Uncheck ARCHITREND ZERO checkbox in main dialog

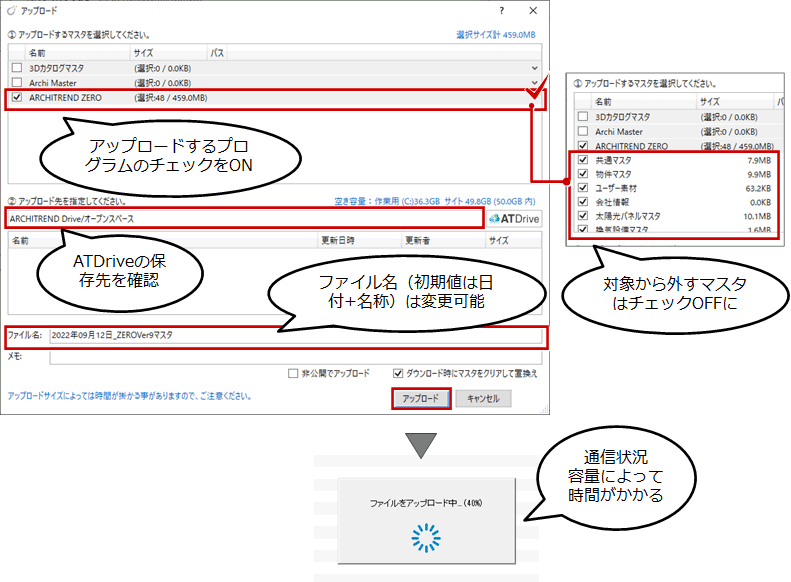17,97
